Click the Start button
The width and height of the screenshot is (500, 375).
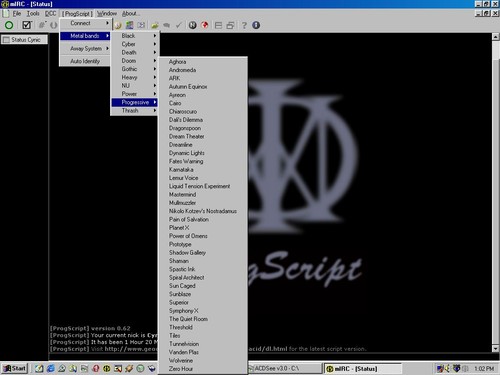[x=15, y=368]
